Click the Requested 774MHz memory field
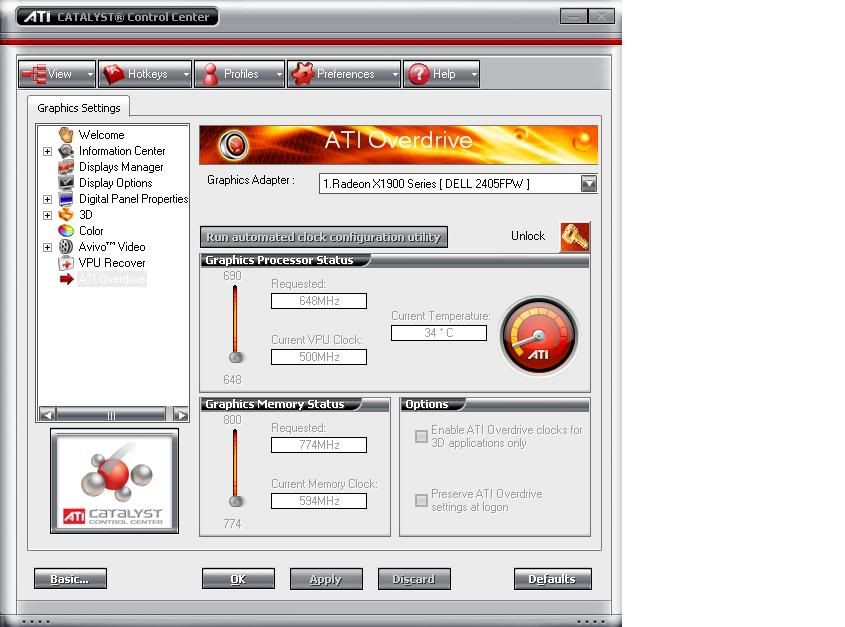 [319, 445]
